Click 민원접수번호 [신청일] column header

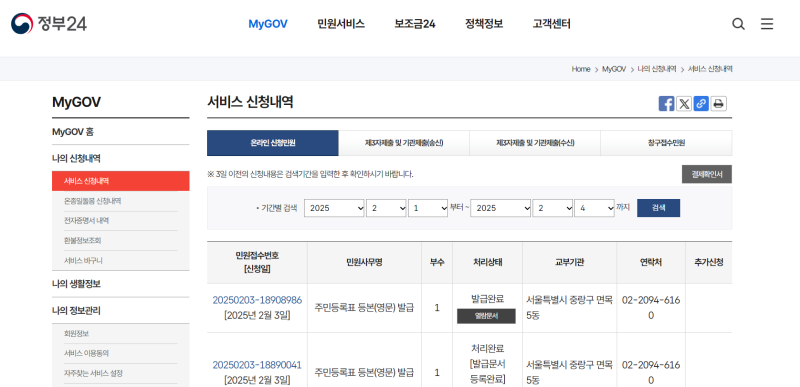pyautogui.click(x=257, y=263)
